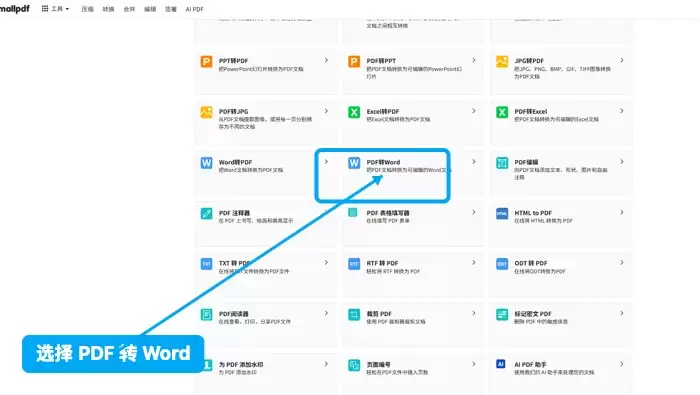This screenshot has width=700, height=395.
Task: Click the chevron on PDF编辑 card
Action: coord(621,162)
